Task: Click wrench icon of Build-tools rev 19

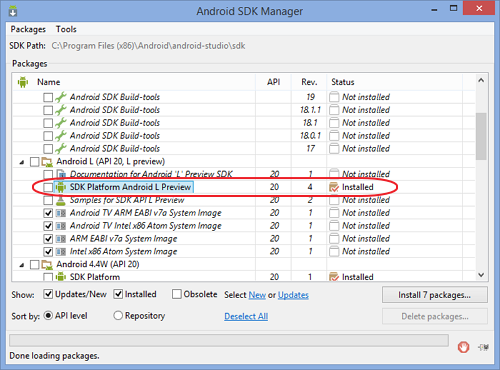Action: click(x=61, y=97)
